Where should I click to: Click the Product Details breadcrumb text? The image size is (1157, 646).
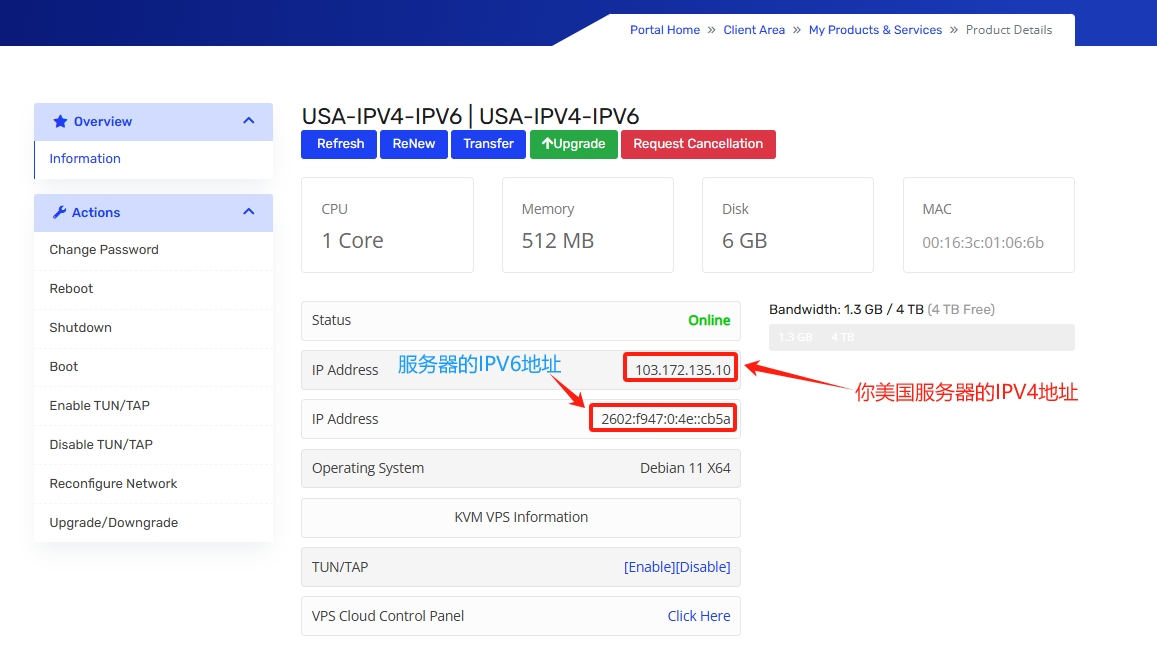(x=1009, y=30)
